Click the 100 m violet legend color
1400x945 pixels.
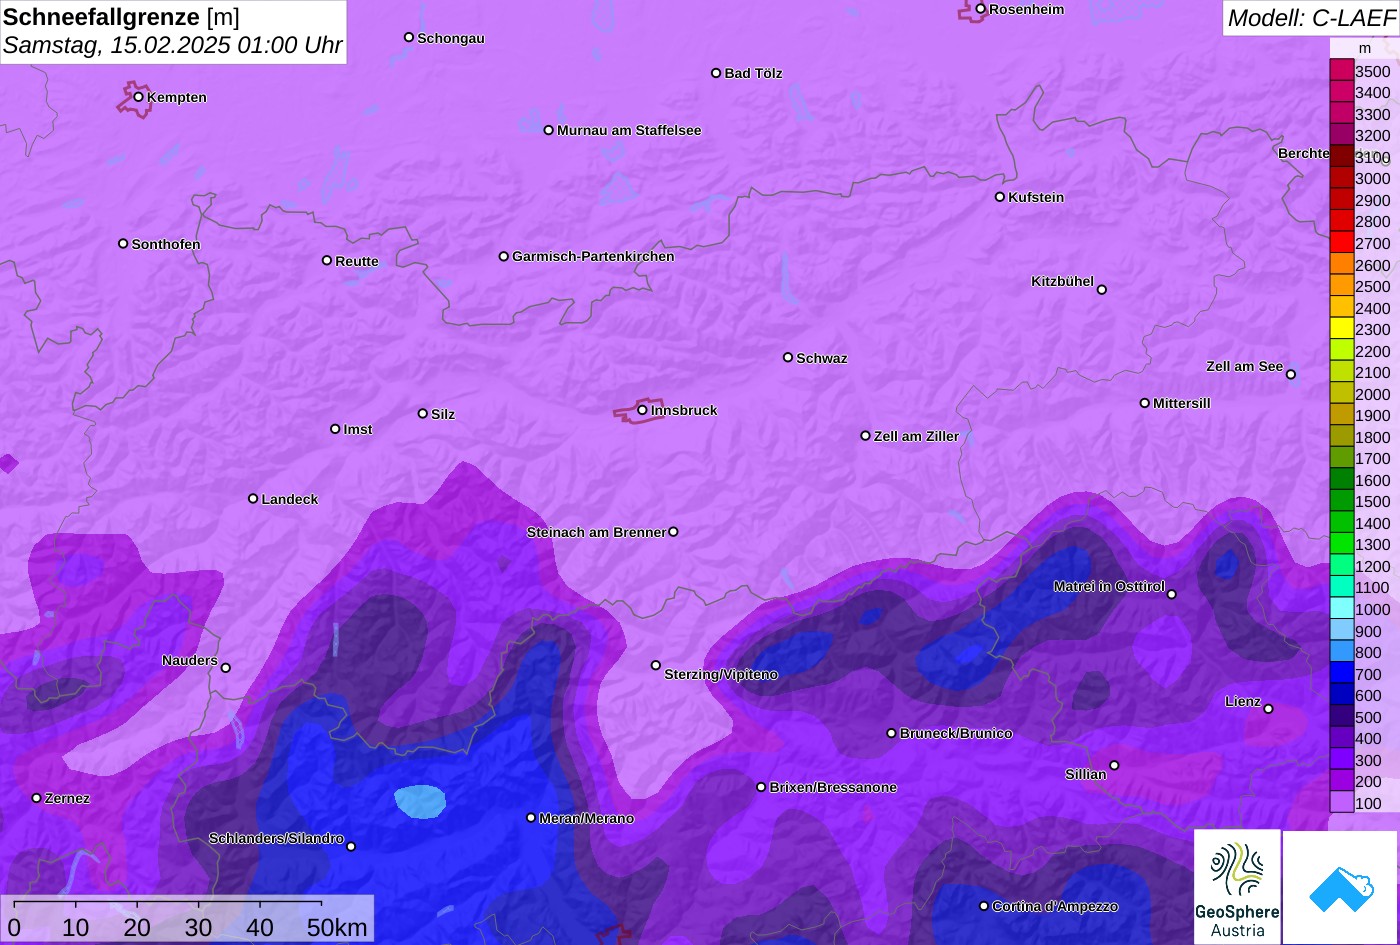1341,803
